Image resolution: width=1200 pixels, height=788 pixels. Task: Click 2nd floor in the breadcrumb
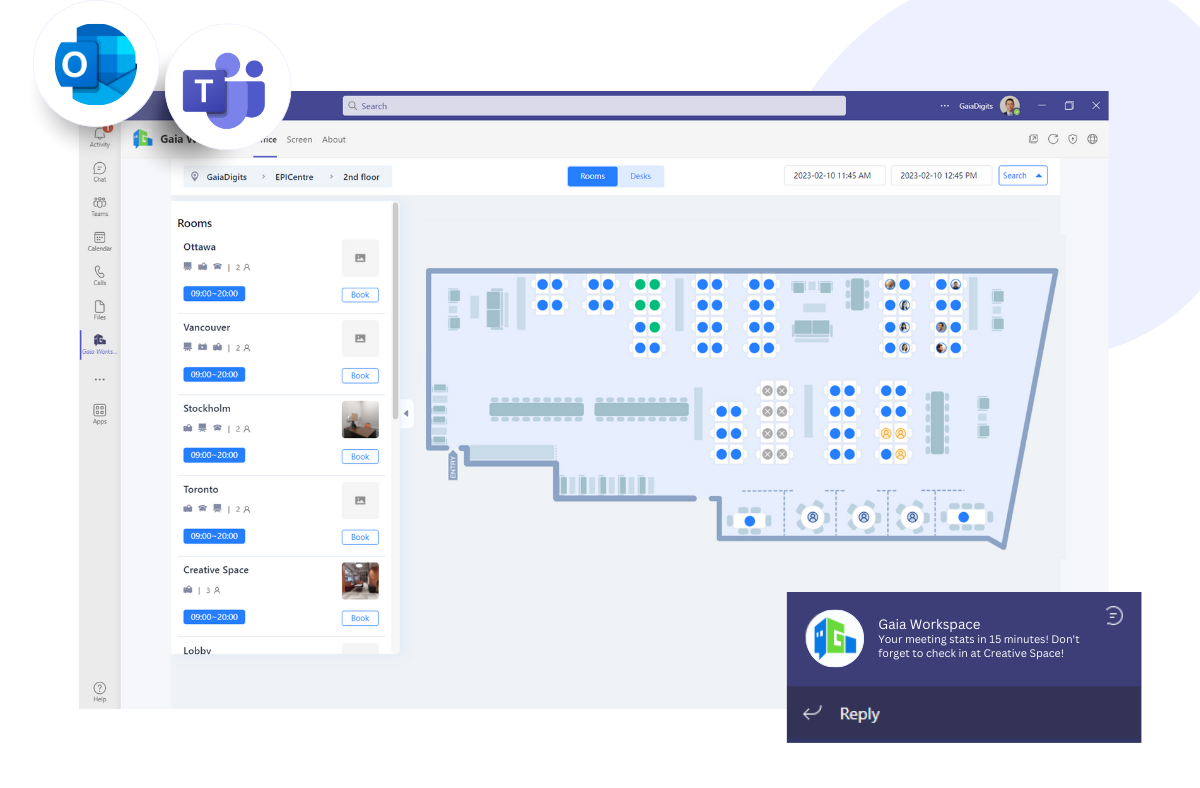click(x=361, y=177)
